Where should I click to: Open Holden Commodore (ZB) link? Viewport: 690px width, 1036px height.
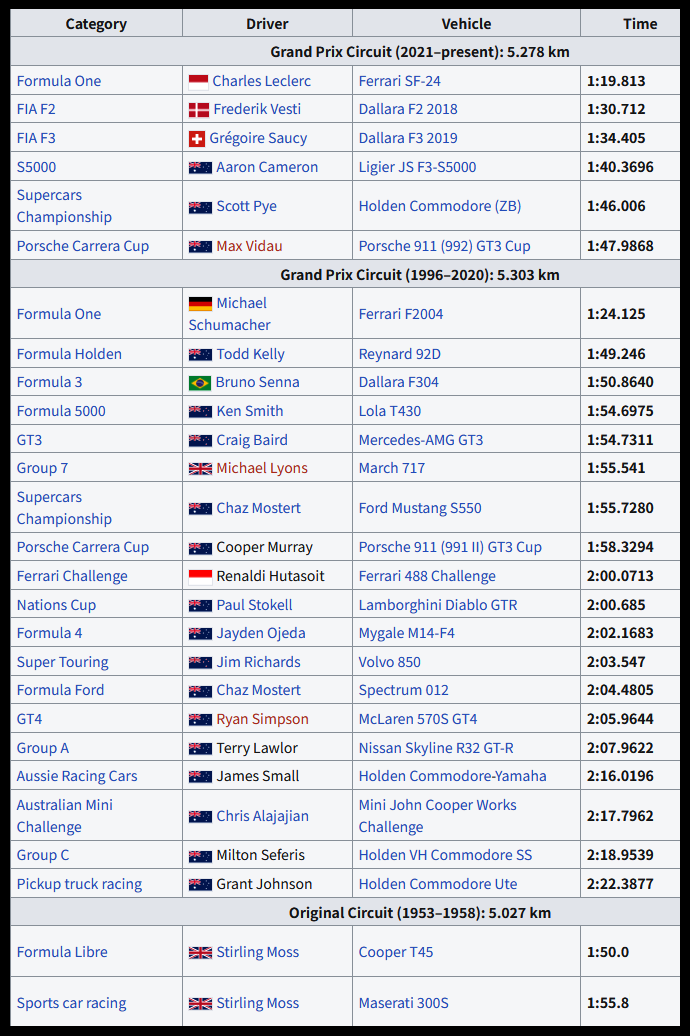tap(440, 206)
